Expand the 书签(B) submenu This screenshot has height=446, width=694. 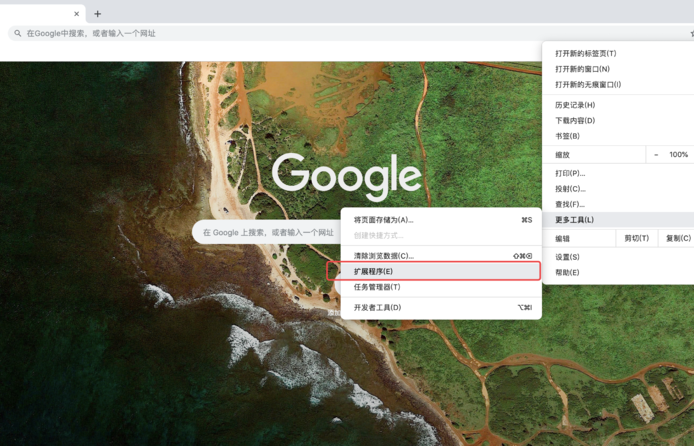point(567,136)
